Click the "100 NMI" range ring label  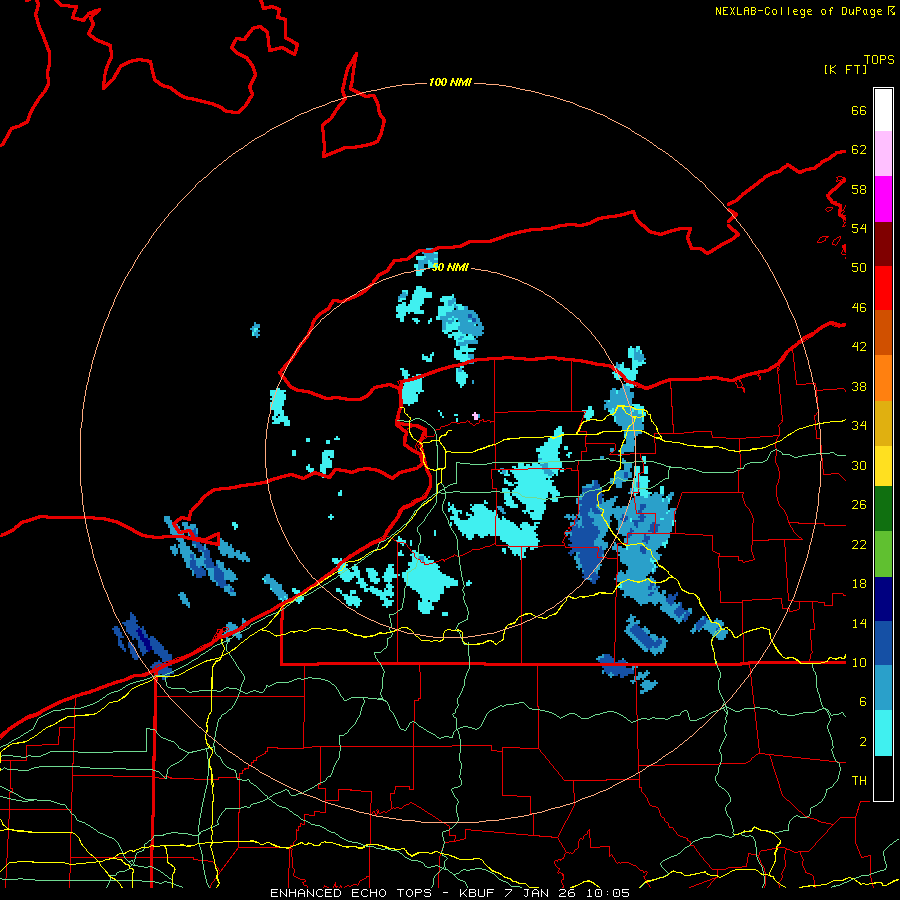pyautogui.click(x=450, y=83)
